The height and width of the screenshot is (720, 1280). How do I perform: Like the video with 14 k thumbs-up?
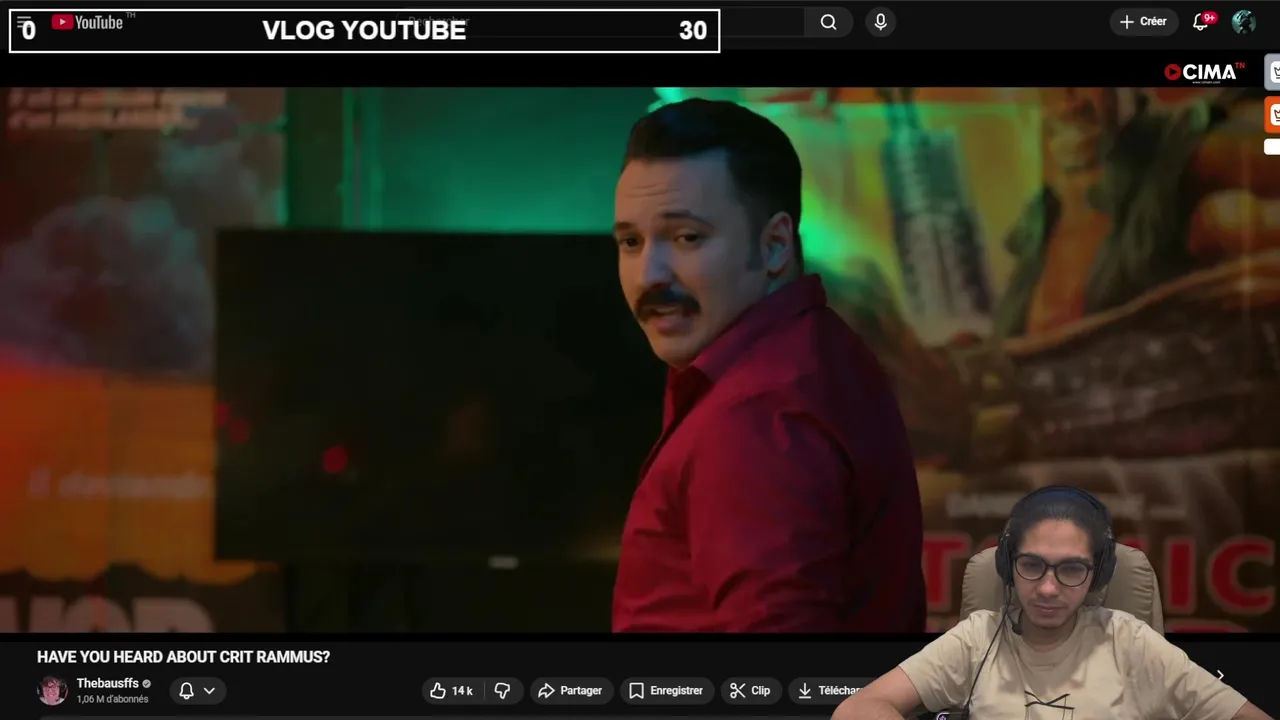click(x=450, y=691)
